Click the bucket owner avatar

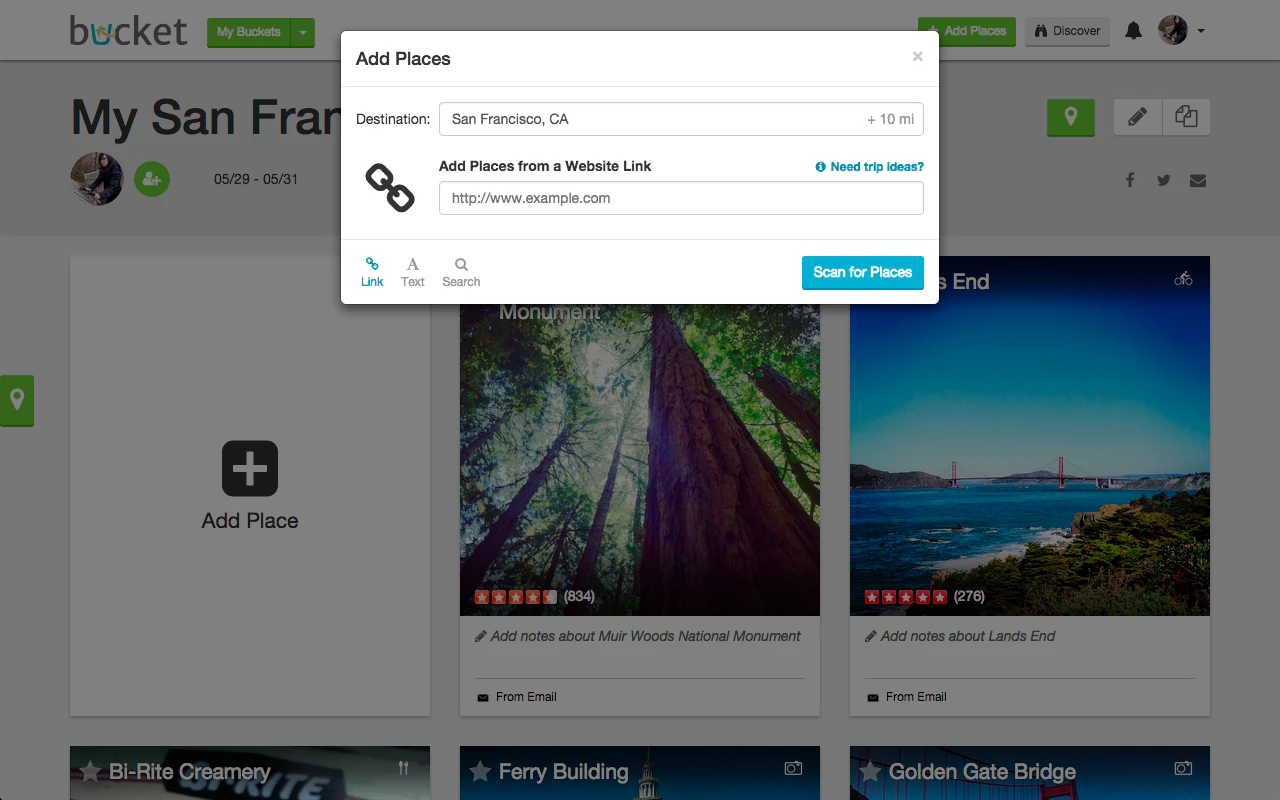coord(97,179)
